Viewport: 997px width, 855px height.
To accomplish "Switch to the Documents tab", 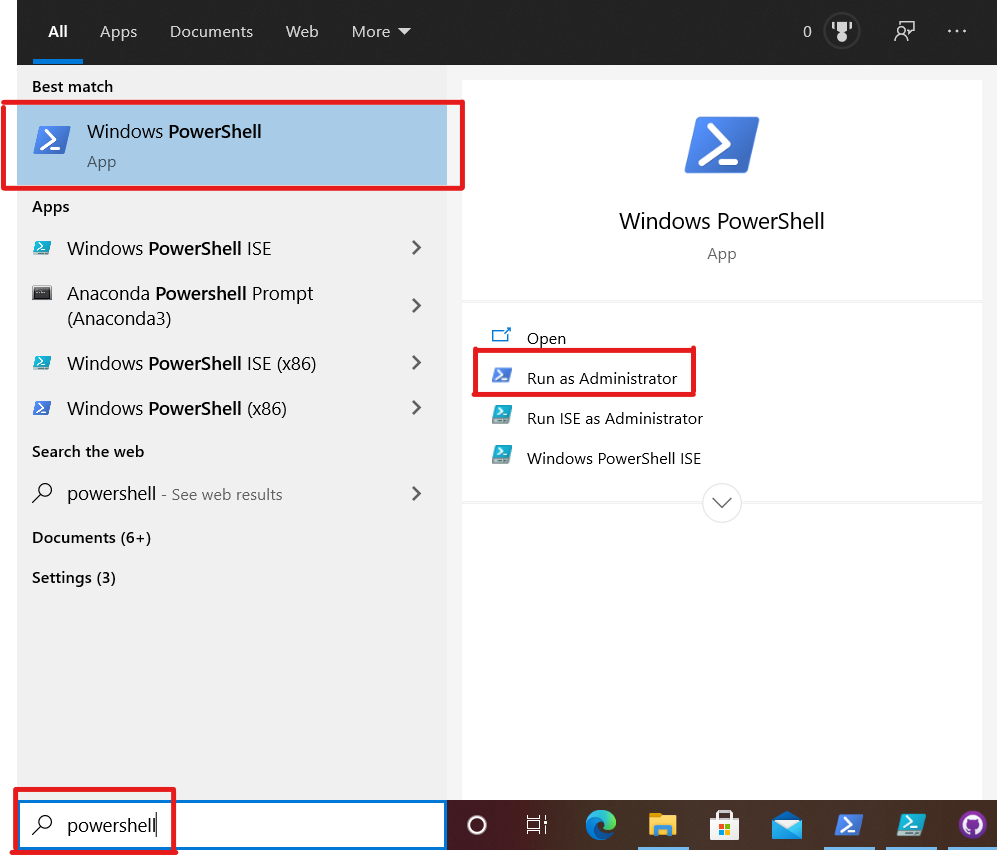I will click(211, 31).
